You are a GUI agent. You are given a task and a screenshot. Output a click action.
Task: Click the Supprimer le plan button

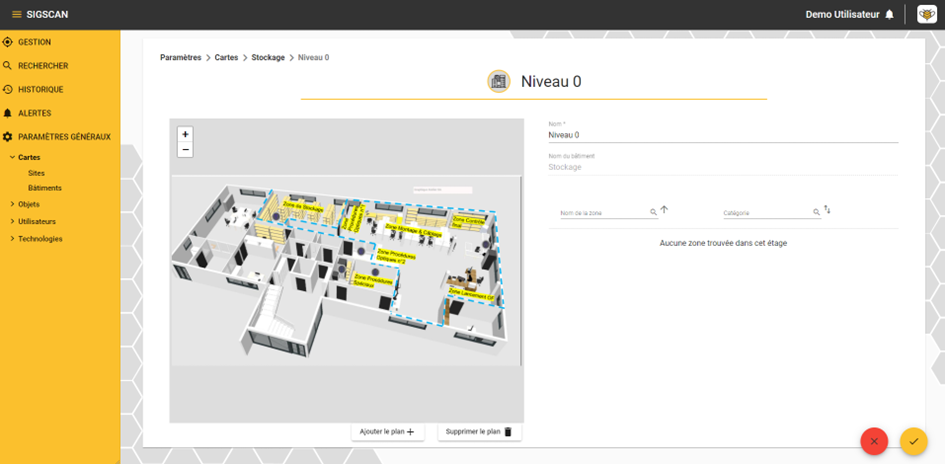tap(480, 431)
